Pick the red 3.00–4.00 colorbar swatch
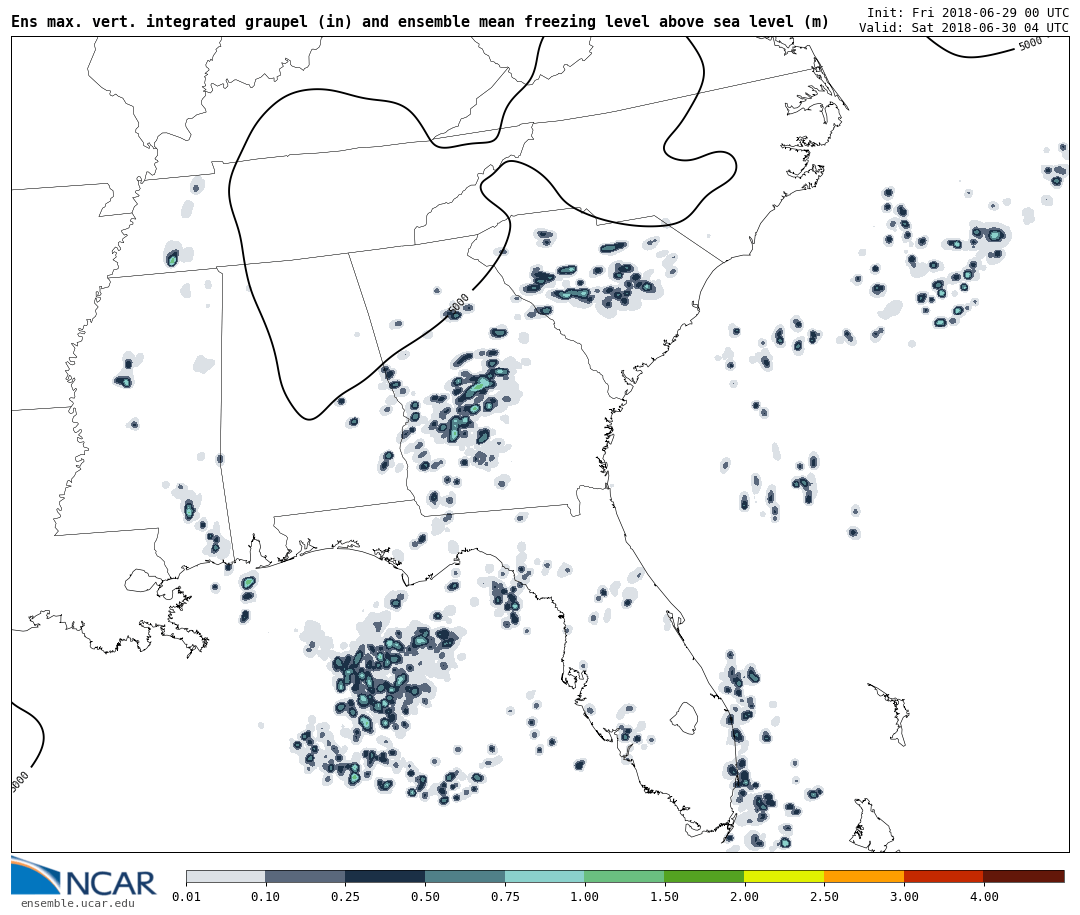1080x915 pixels. point(943,876)
